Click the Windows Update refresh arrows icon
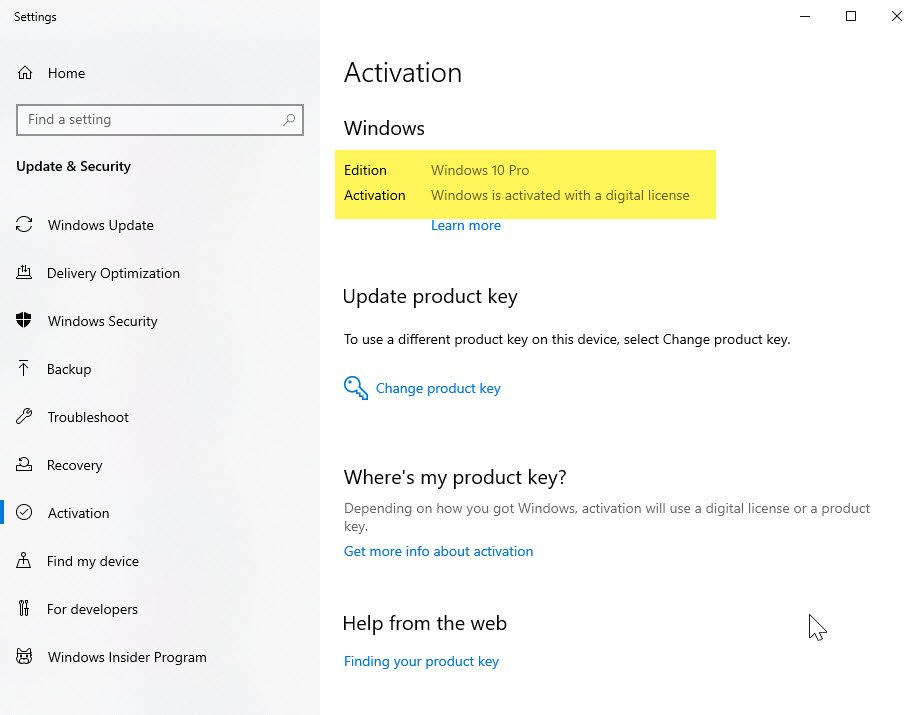This screenshot has width=920, height=715. (24, 224)
